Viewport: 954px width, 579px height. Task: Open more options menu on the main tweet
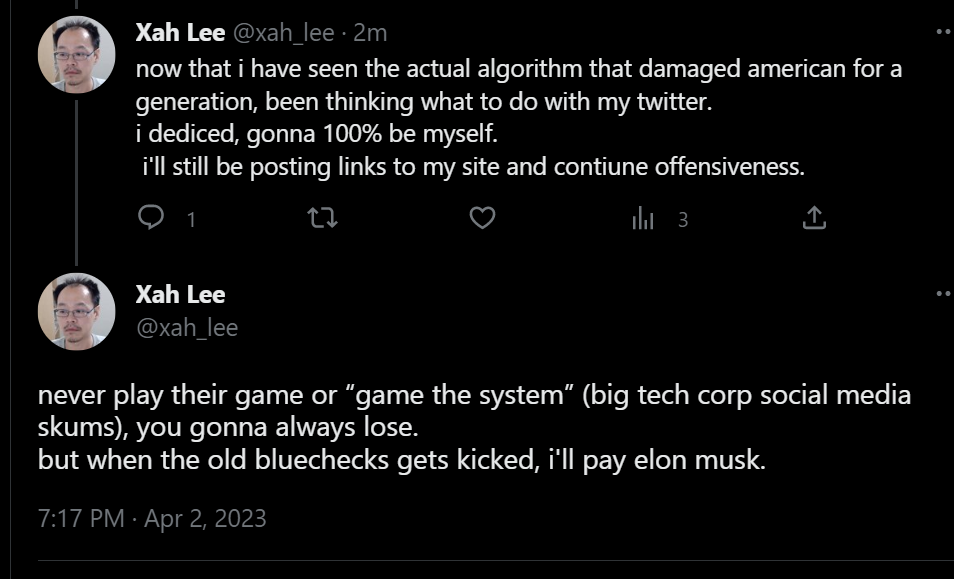point(942,294)
